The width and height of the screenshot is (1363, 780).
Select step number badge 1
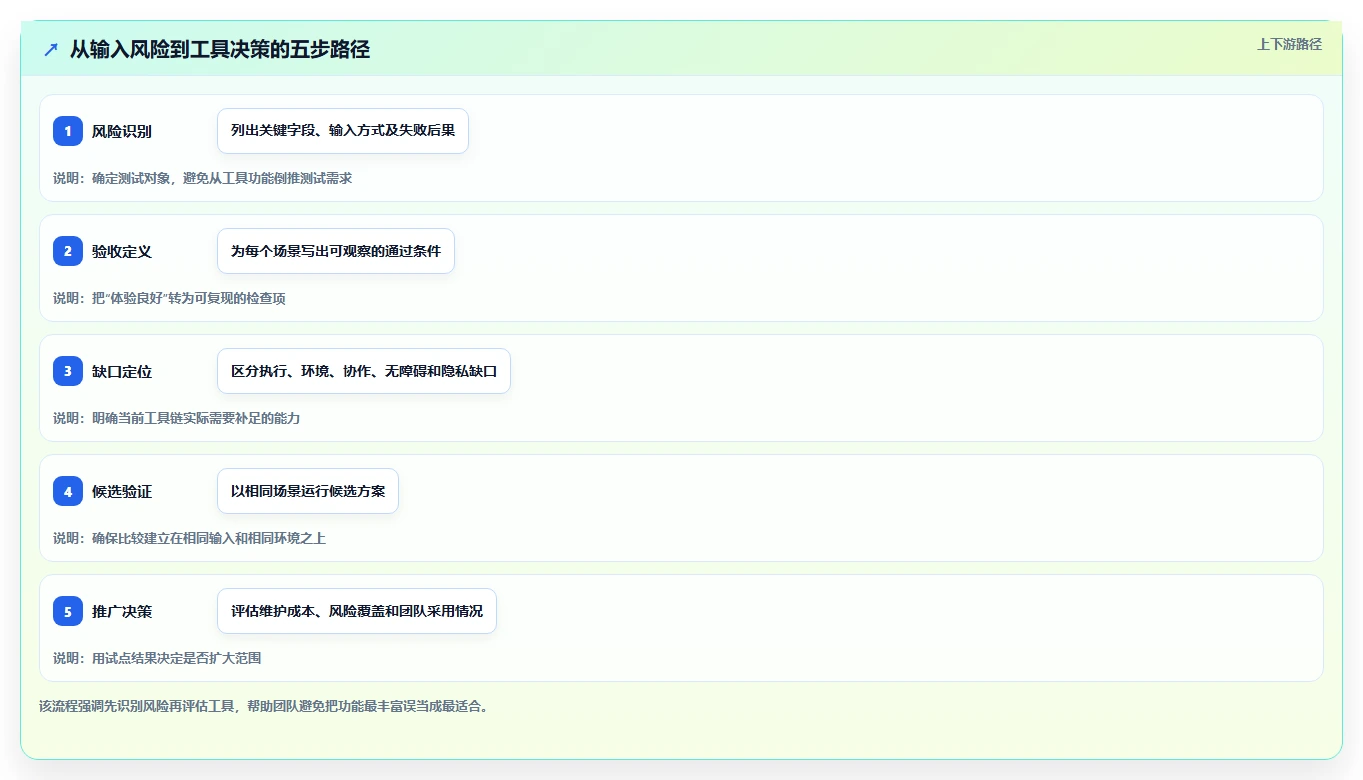click(x=68, y=131)
